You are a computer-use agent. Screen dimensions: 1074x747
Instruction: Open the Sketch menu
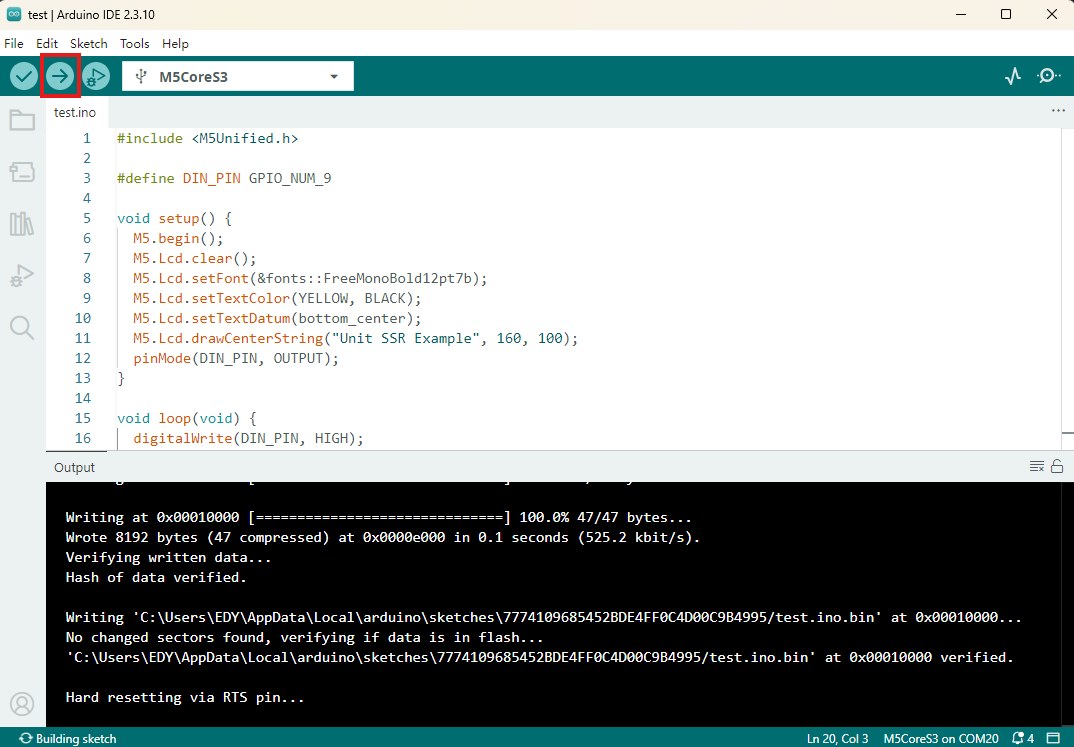88,43
